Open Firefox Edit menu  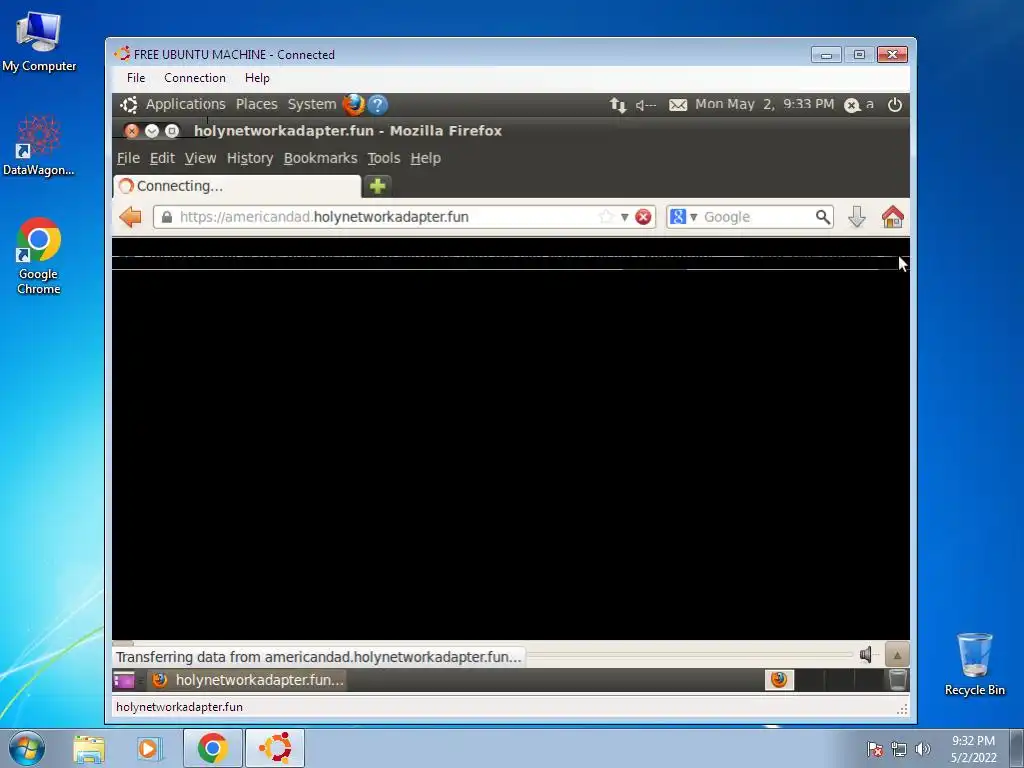pyautogui.click(x=162, y=158)
